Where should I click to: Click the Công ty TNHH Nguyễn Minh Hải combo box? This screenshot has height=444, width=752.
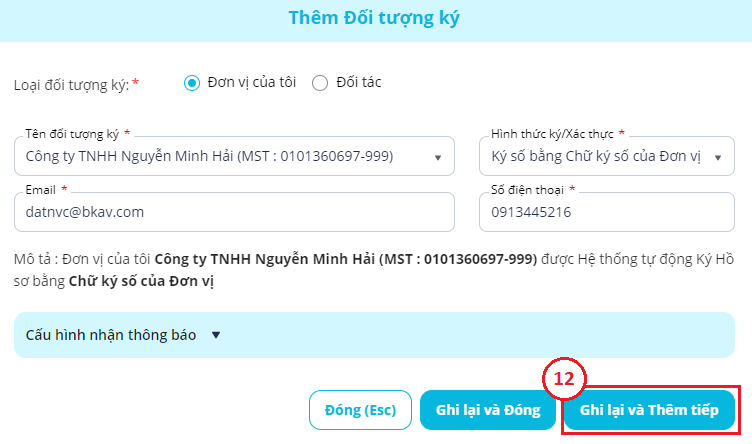[220, 156]
